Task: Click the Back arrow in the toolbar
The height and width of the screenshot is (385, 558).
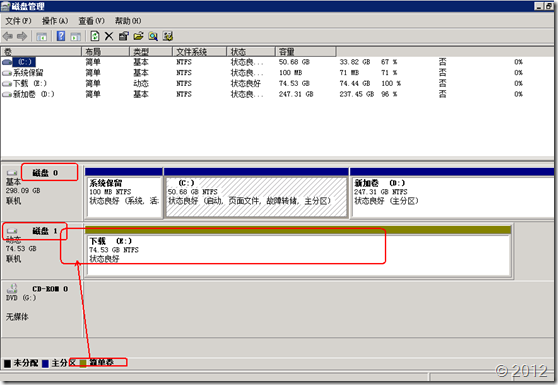Action: pos(7,36)
